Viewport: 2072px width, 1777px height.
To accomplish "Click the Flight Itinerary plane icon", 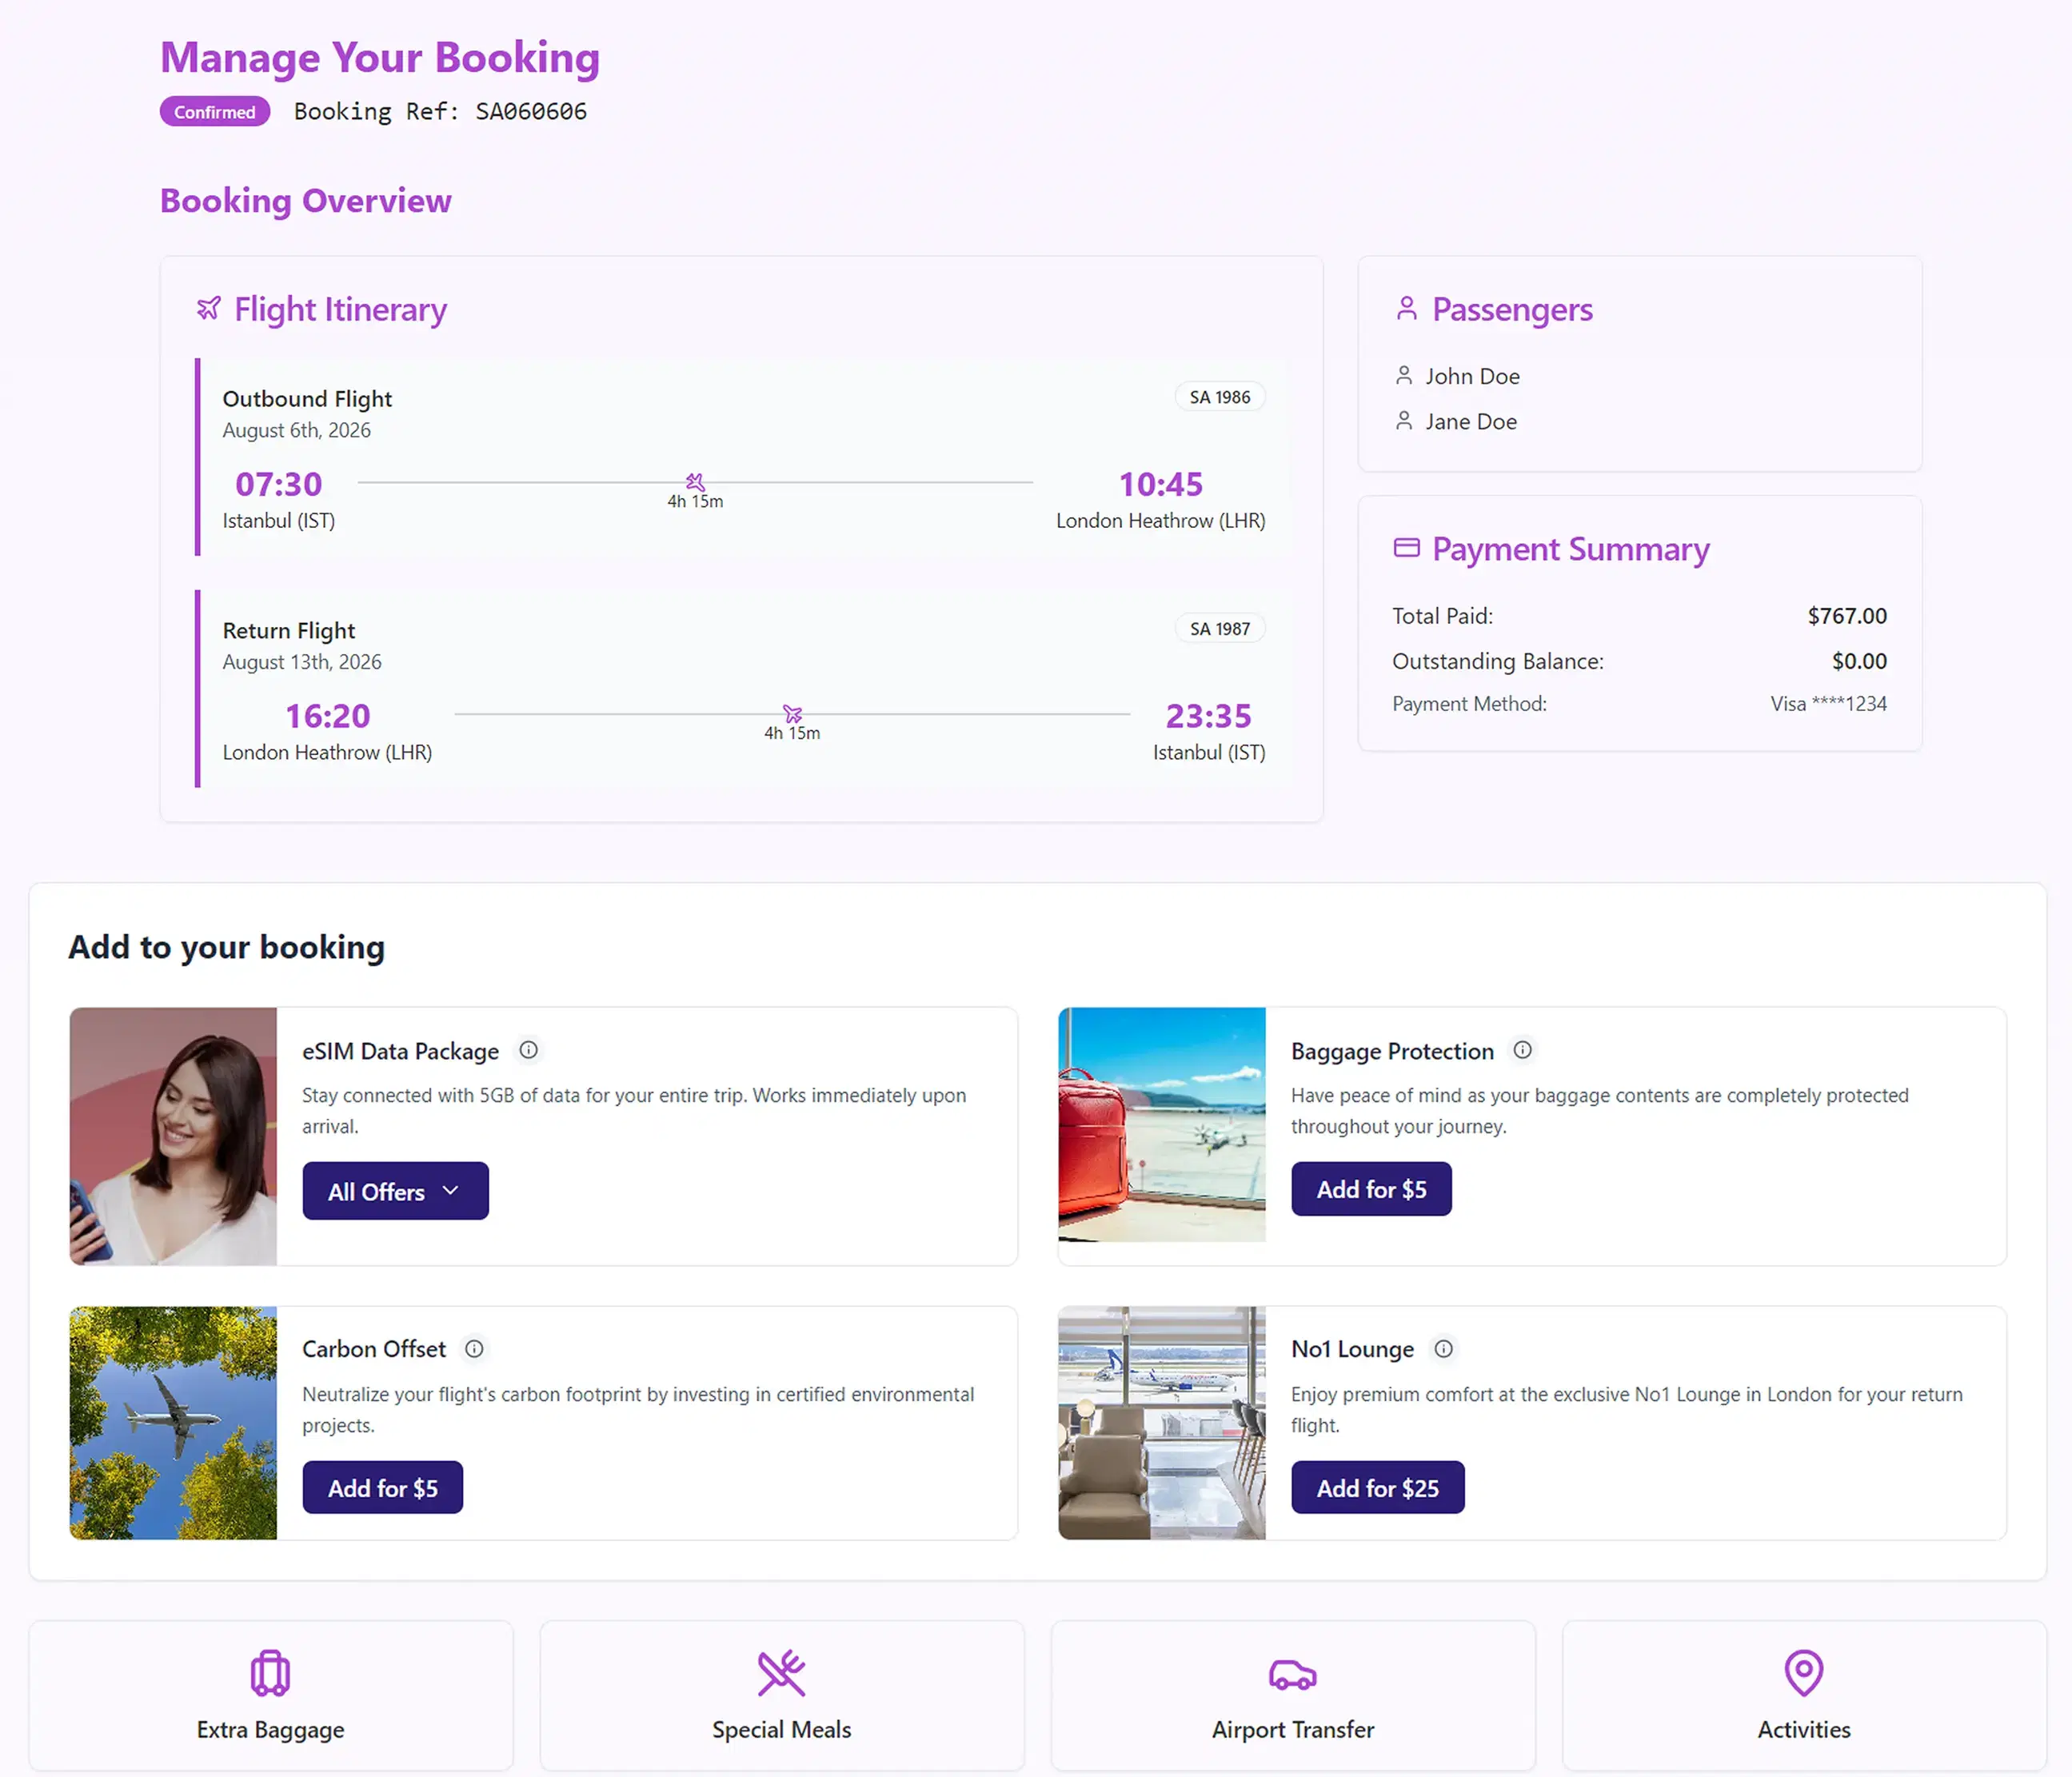I will pyautogui.click(x=209, y=308).
